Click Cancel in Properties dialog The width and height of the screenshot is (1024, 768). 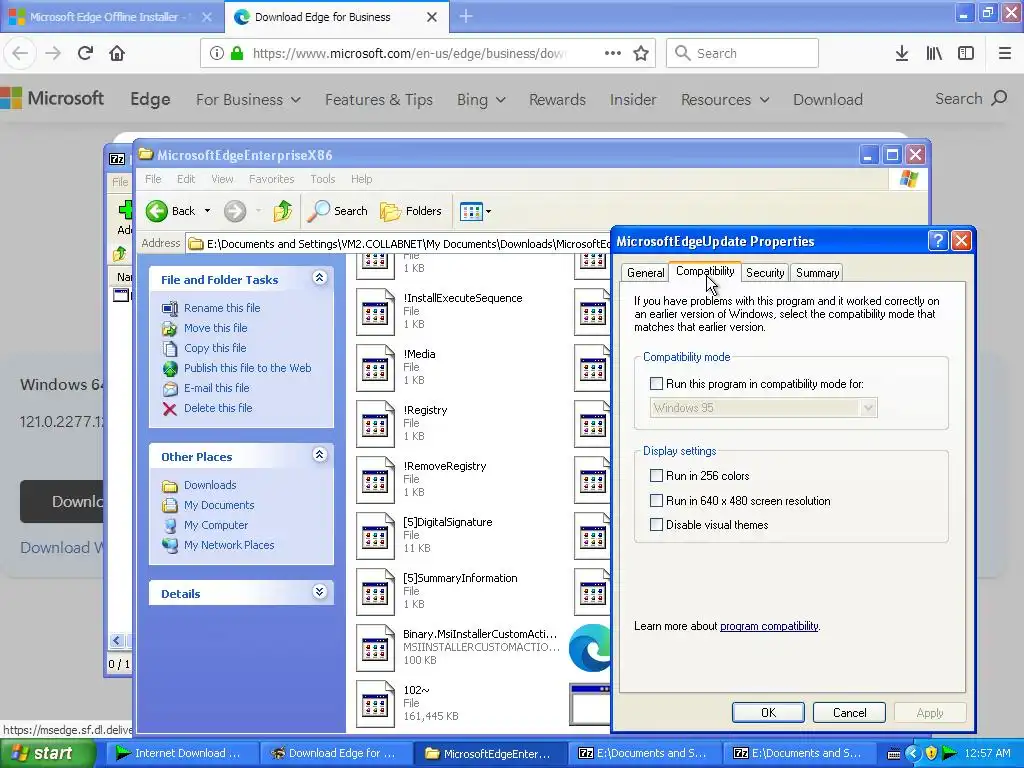[x=849, y=712]
